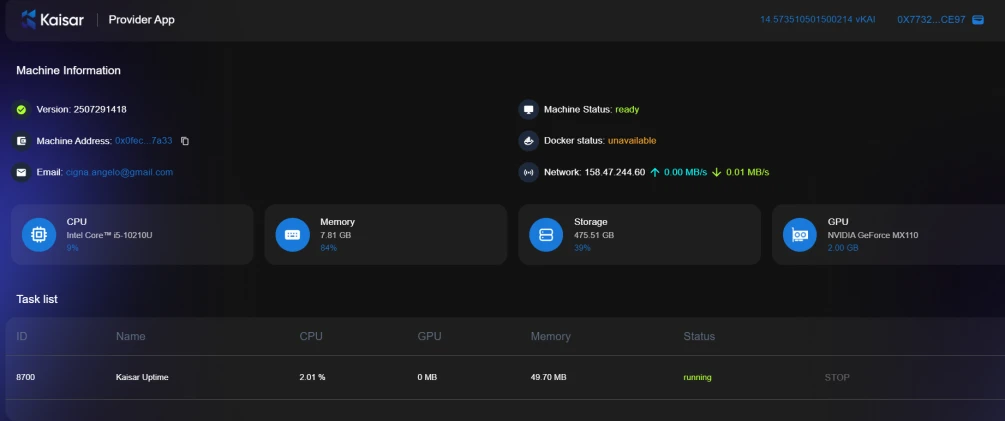The height and width of the screenshot is (421, 1005).
Task: Click the Kaisar brand name text
Action: pos(62,20)
